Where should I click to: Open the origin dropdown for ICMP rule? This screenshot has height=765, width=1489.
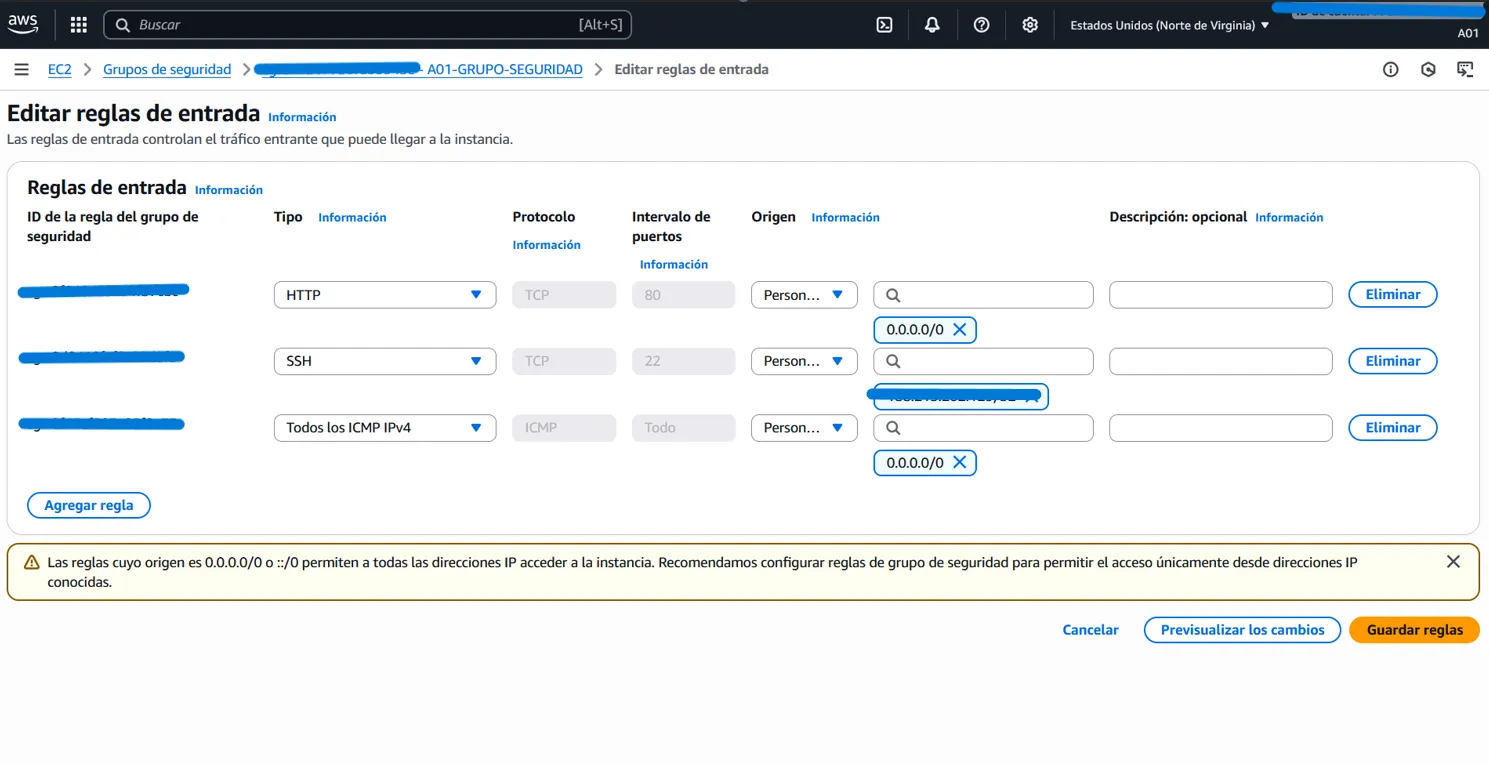tap(804, 428)
